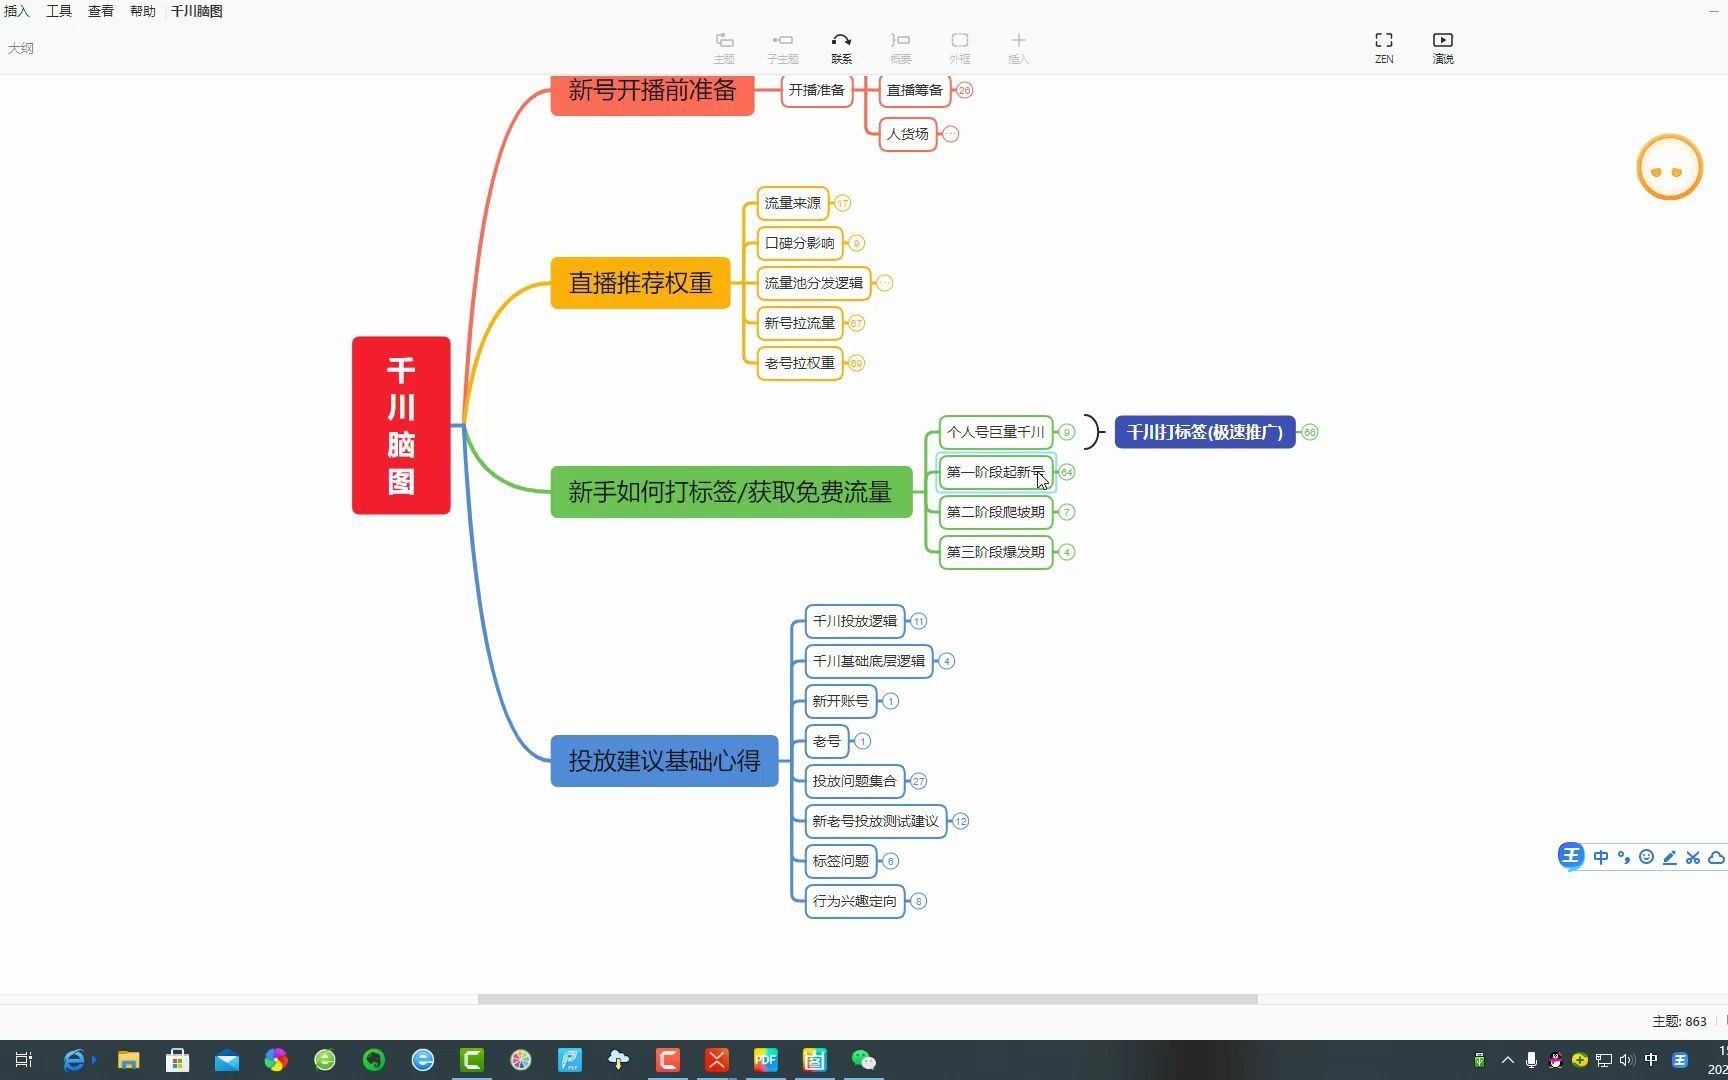Screen dimensions: 1728x1080
Task: Open the red X app in taskbar
Action: coord(717,1060)
